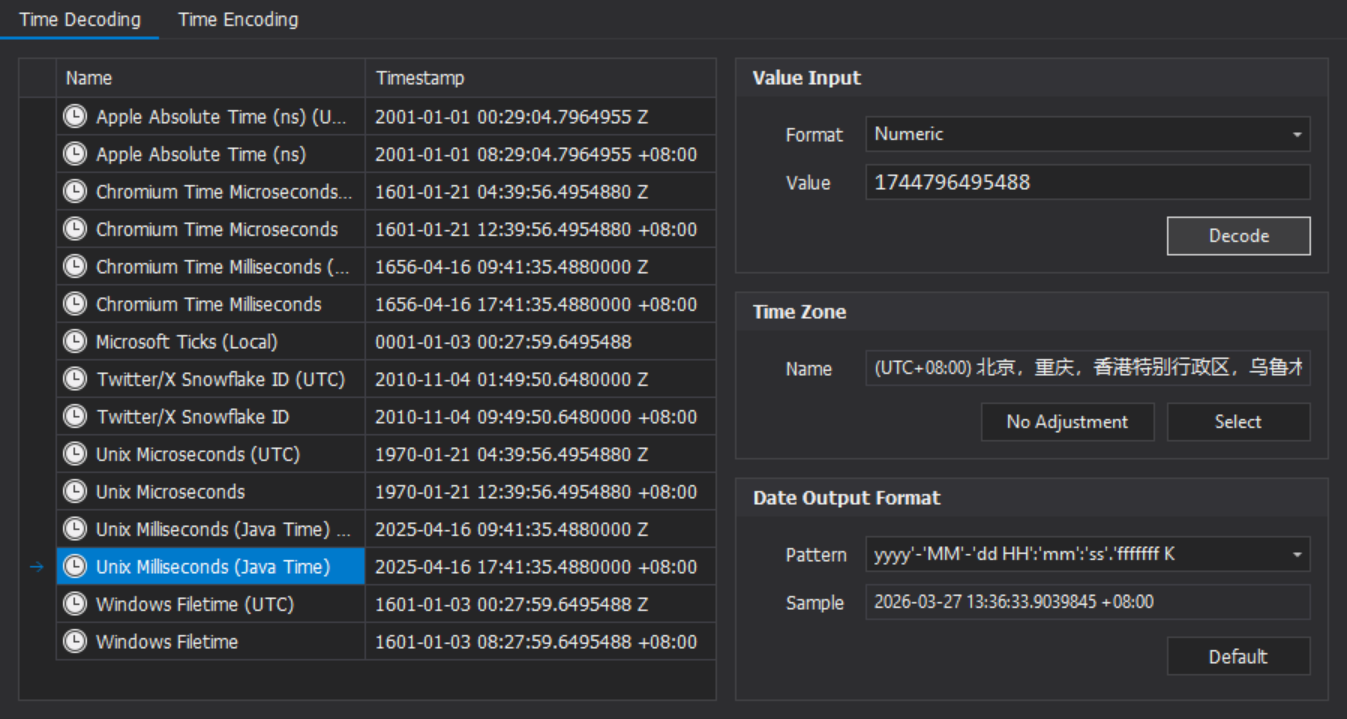This screenshot has width=1347, height=719.
Task: Click the Sample output field
Action: [1088, 602]
